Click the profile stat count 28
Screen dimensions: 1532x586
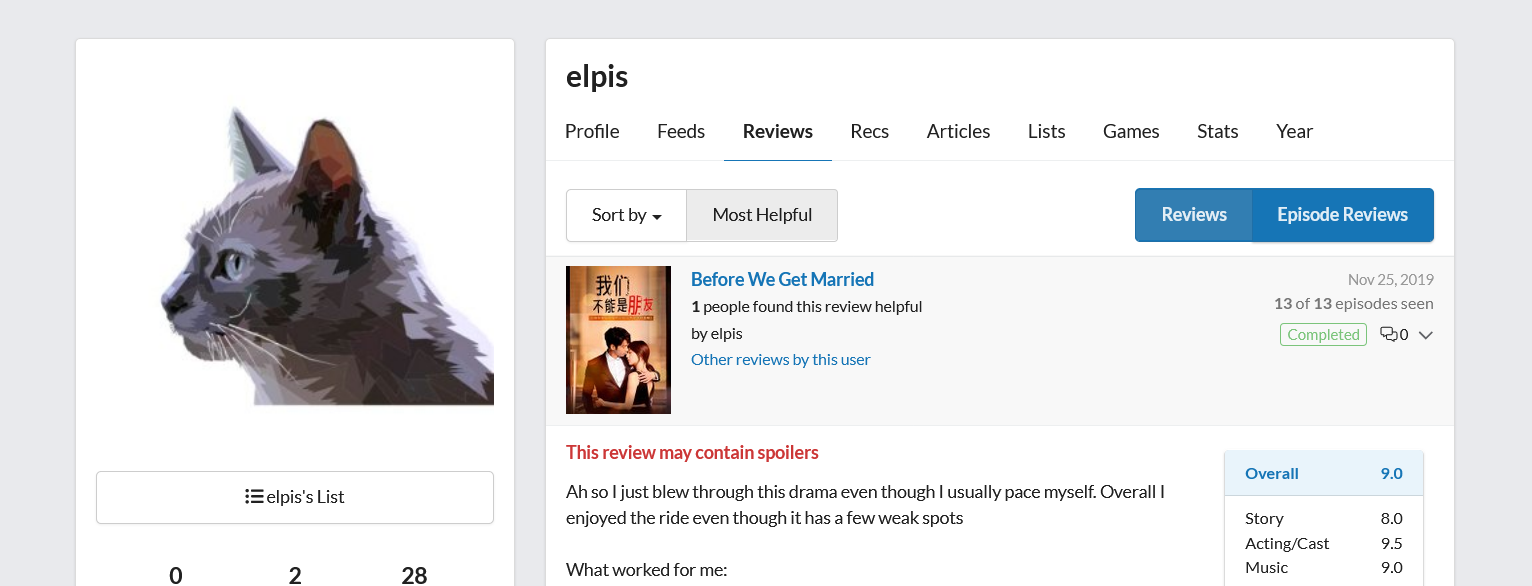point(414,575)
